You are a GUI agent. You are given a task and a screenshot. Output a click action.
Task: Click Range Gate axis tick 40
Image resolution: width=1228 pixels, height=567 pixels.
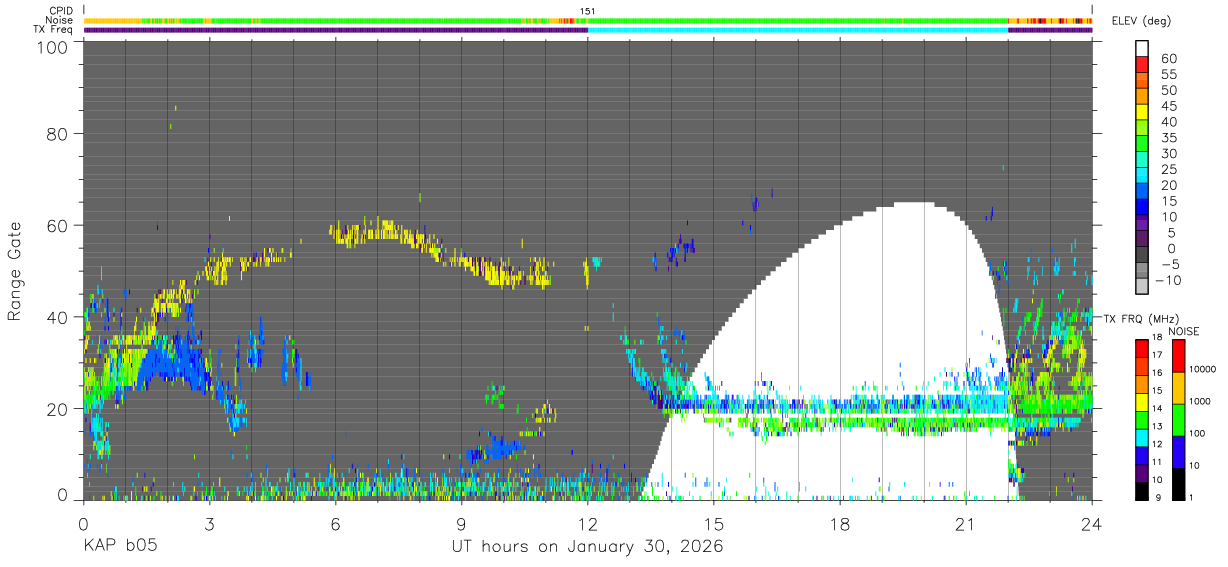click(x=57, y=317)
